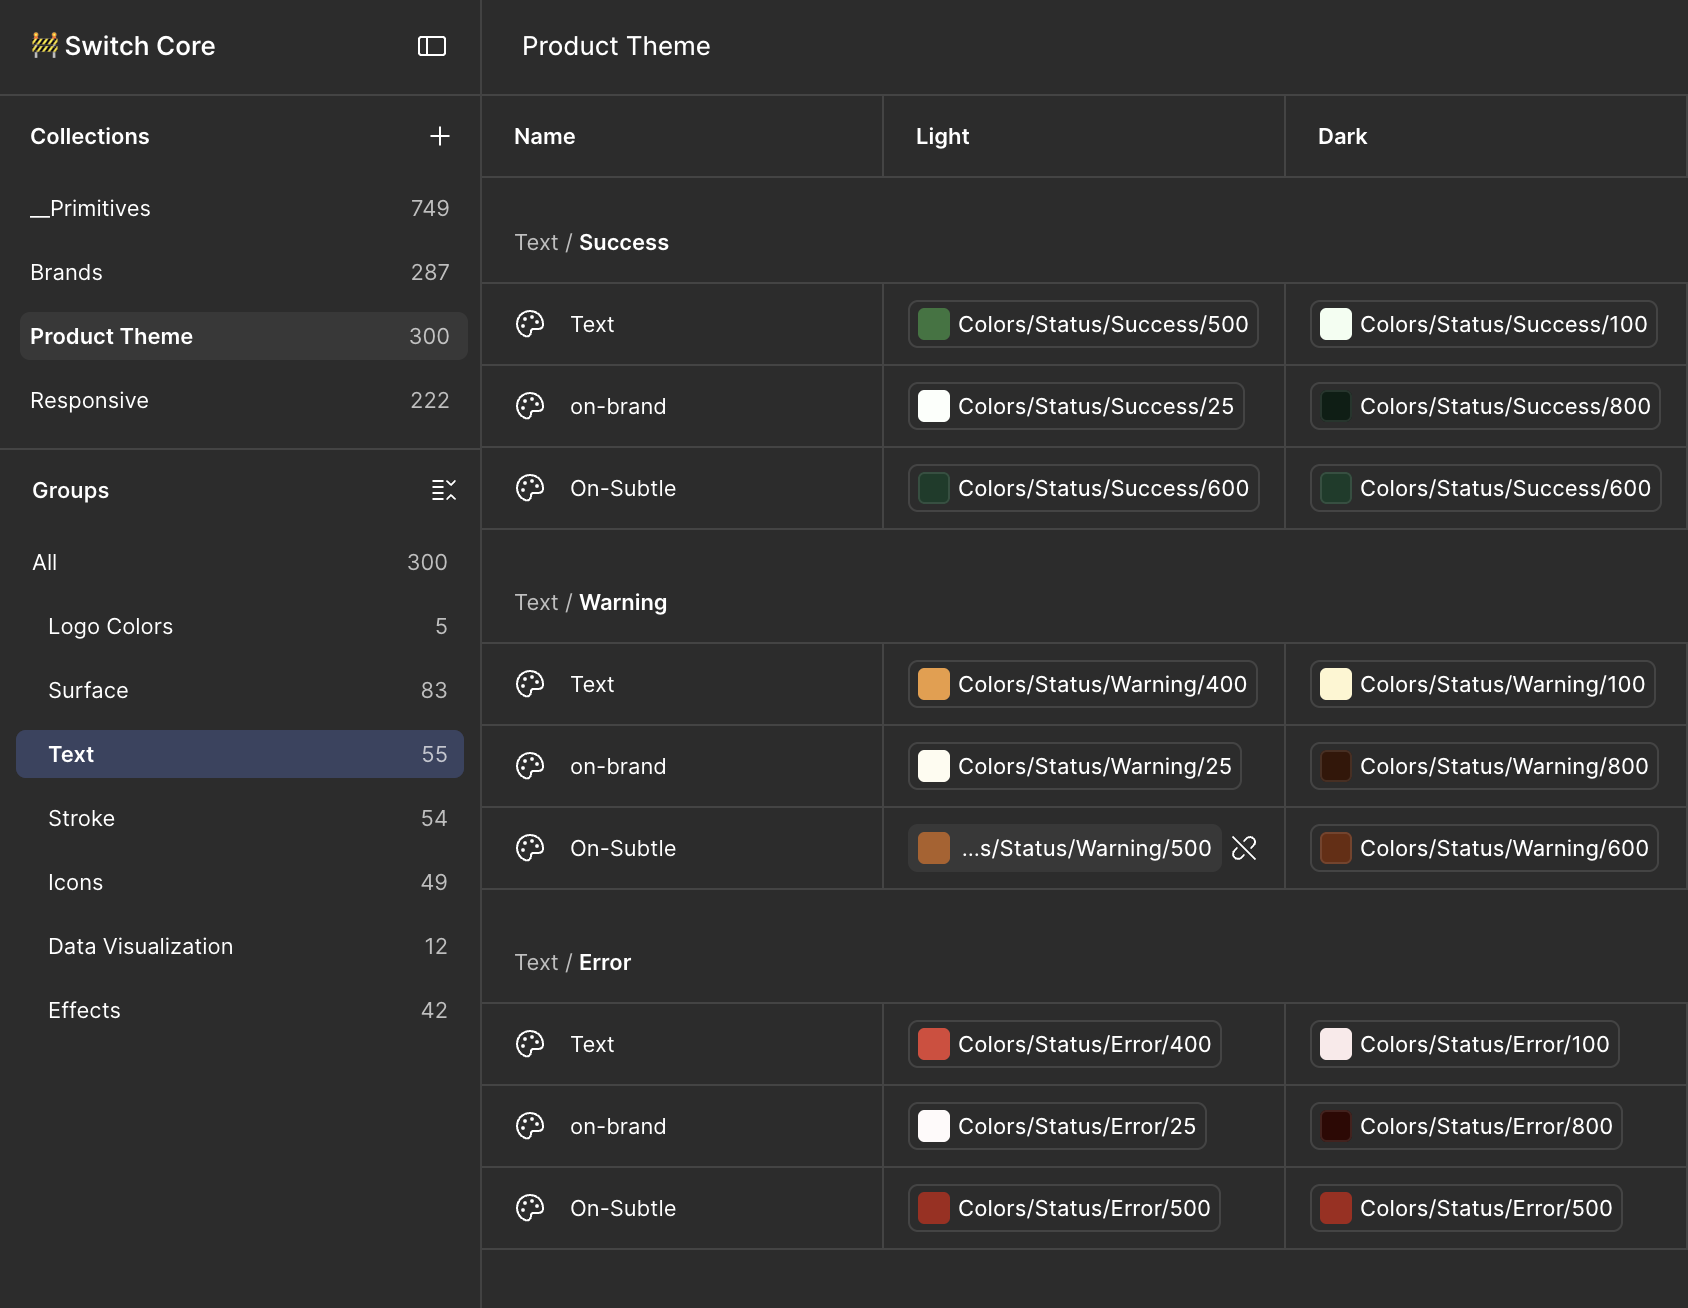
Task: Click the Text / Error group heading
Action: pyautogui.click(x=572, y=962)
